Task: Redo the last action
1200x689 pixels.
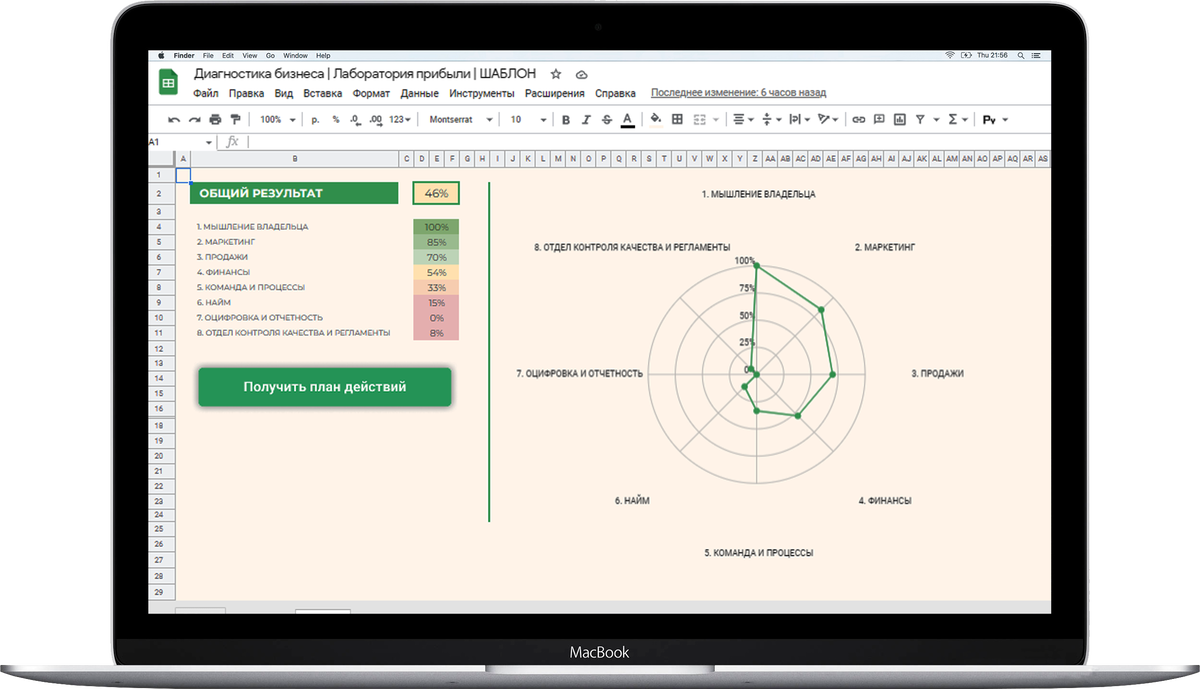Action: tap(195, 120)
